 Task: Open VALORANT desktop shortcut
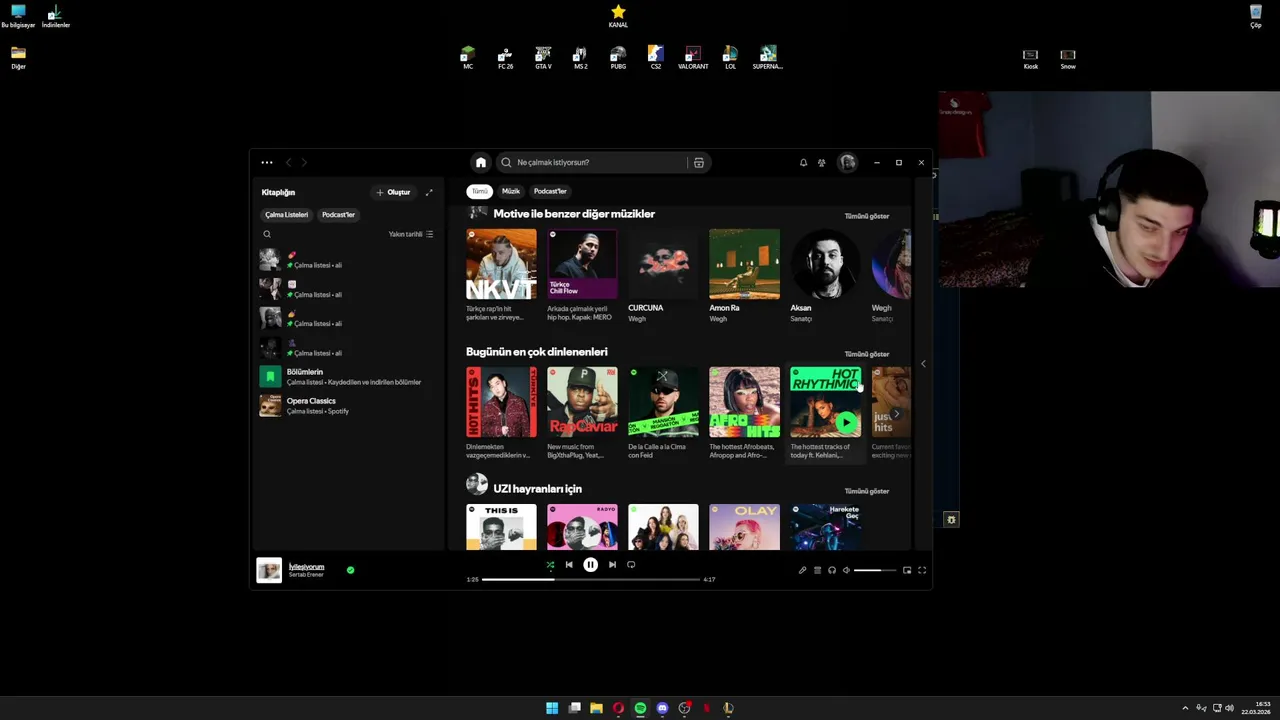(693, 58)
